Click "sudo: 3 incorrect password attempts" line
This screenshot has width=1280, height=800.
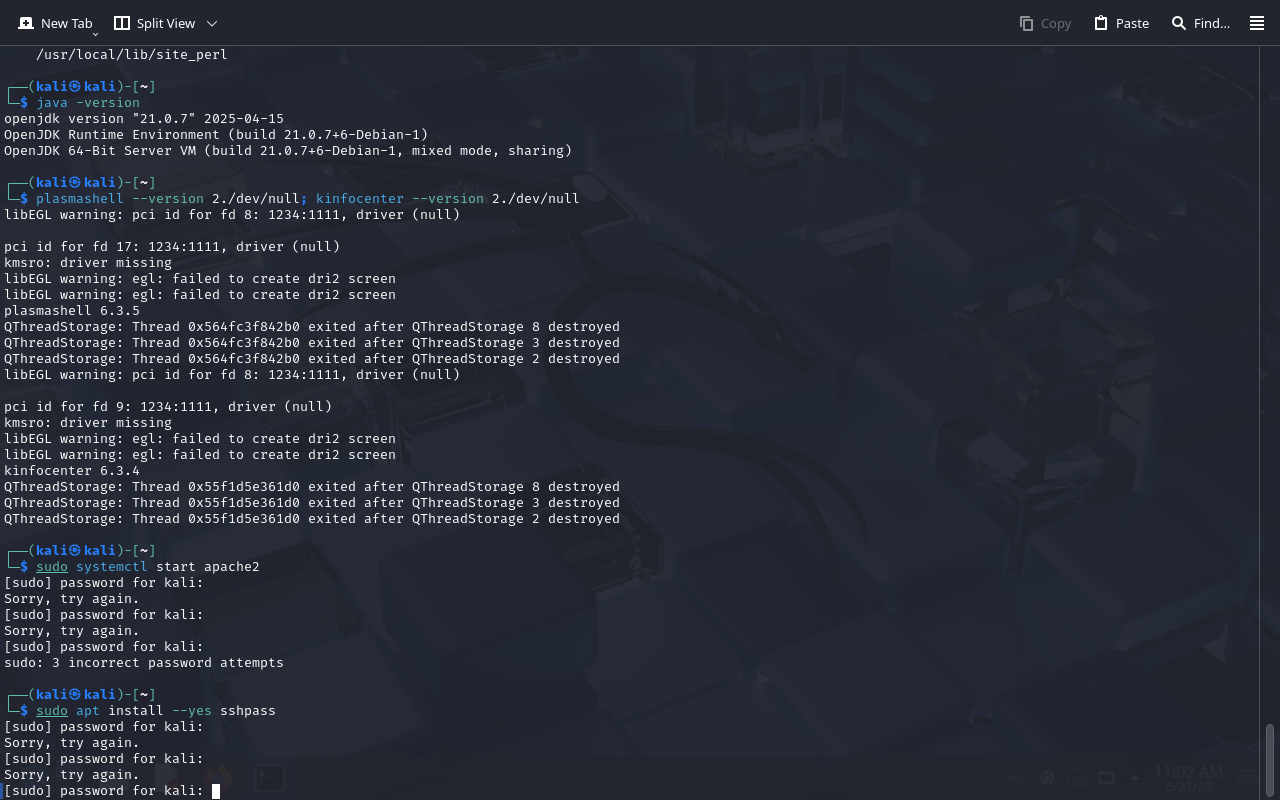tap(144, 663)
